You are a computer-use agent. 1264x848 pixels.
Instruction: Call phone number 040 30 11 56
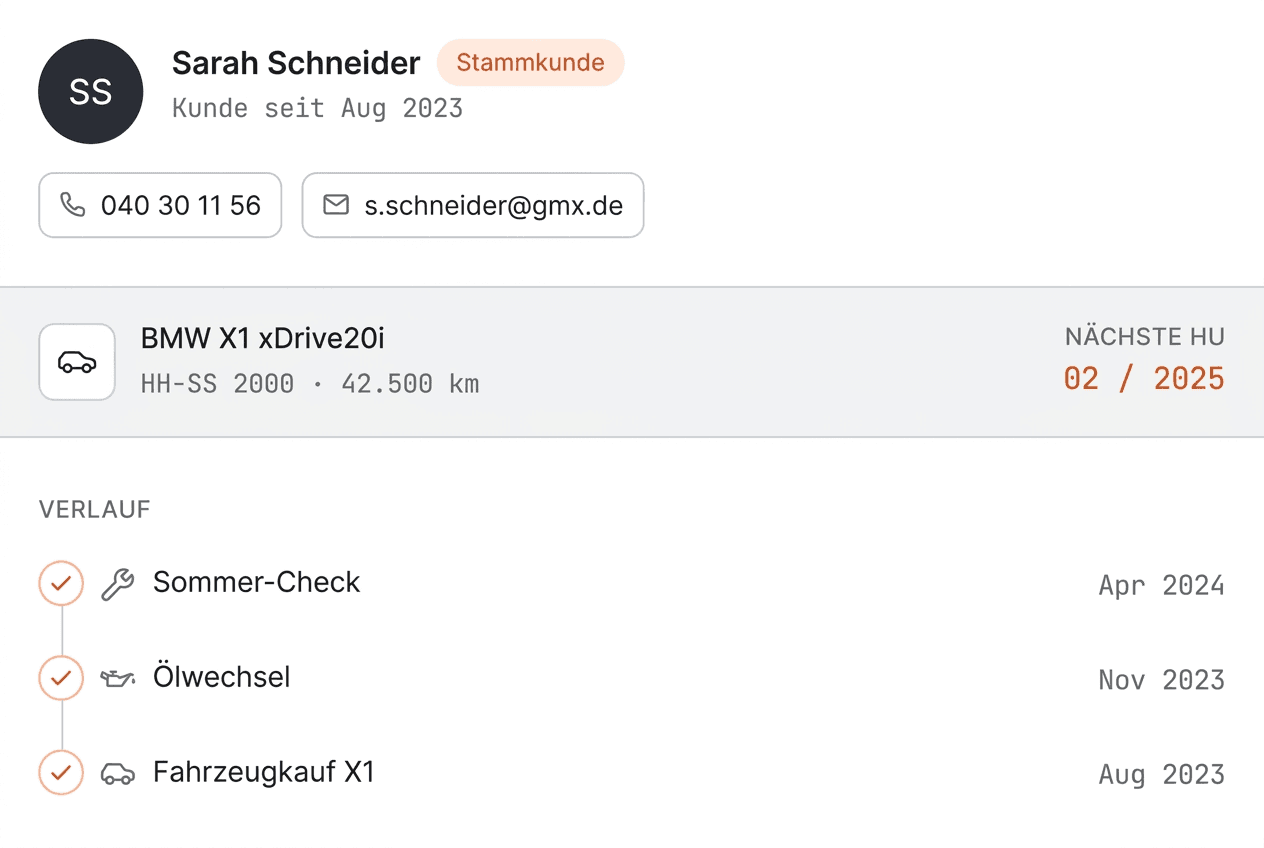click(x=160, y=205)
